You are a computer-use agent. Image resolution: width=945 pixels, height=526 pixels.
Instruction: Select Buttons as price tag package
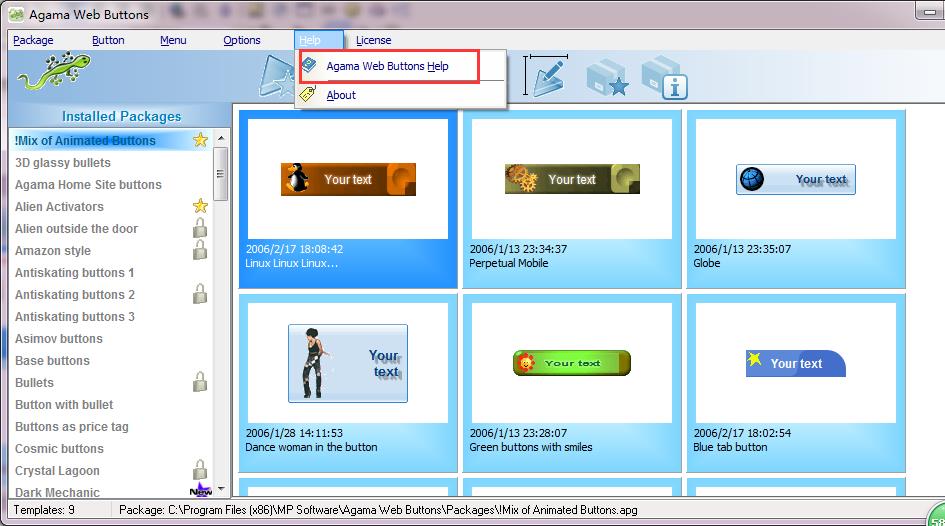[72, 427]
